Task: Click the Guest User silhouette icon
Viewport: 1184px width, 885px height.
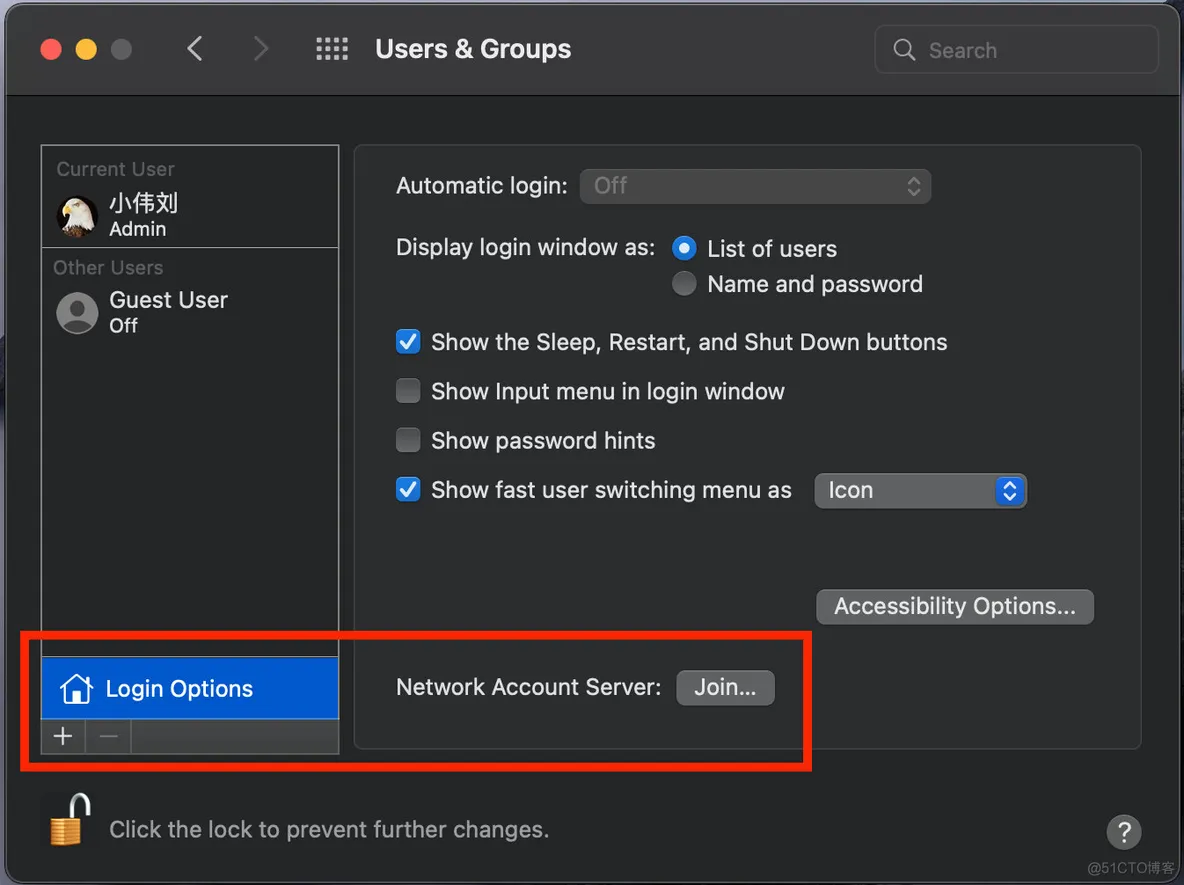Action: click(x=77, y=313)
